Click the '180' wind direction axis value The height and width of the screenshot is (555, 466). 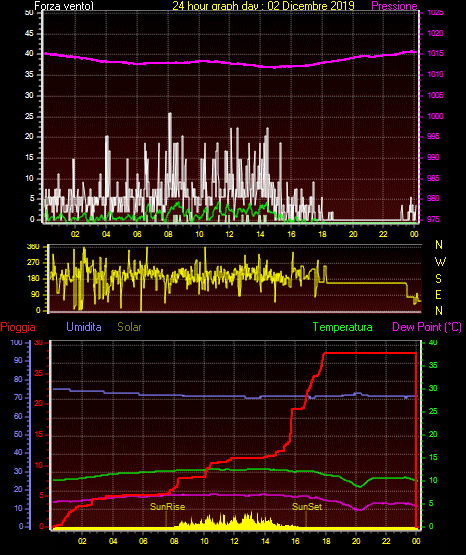pyautogui.click(x=33, y=279)
